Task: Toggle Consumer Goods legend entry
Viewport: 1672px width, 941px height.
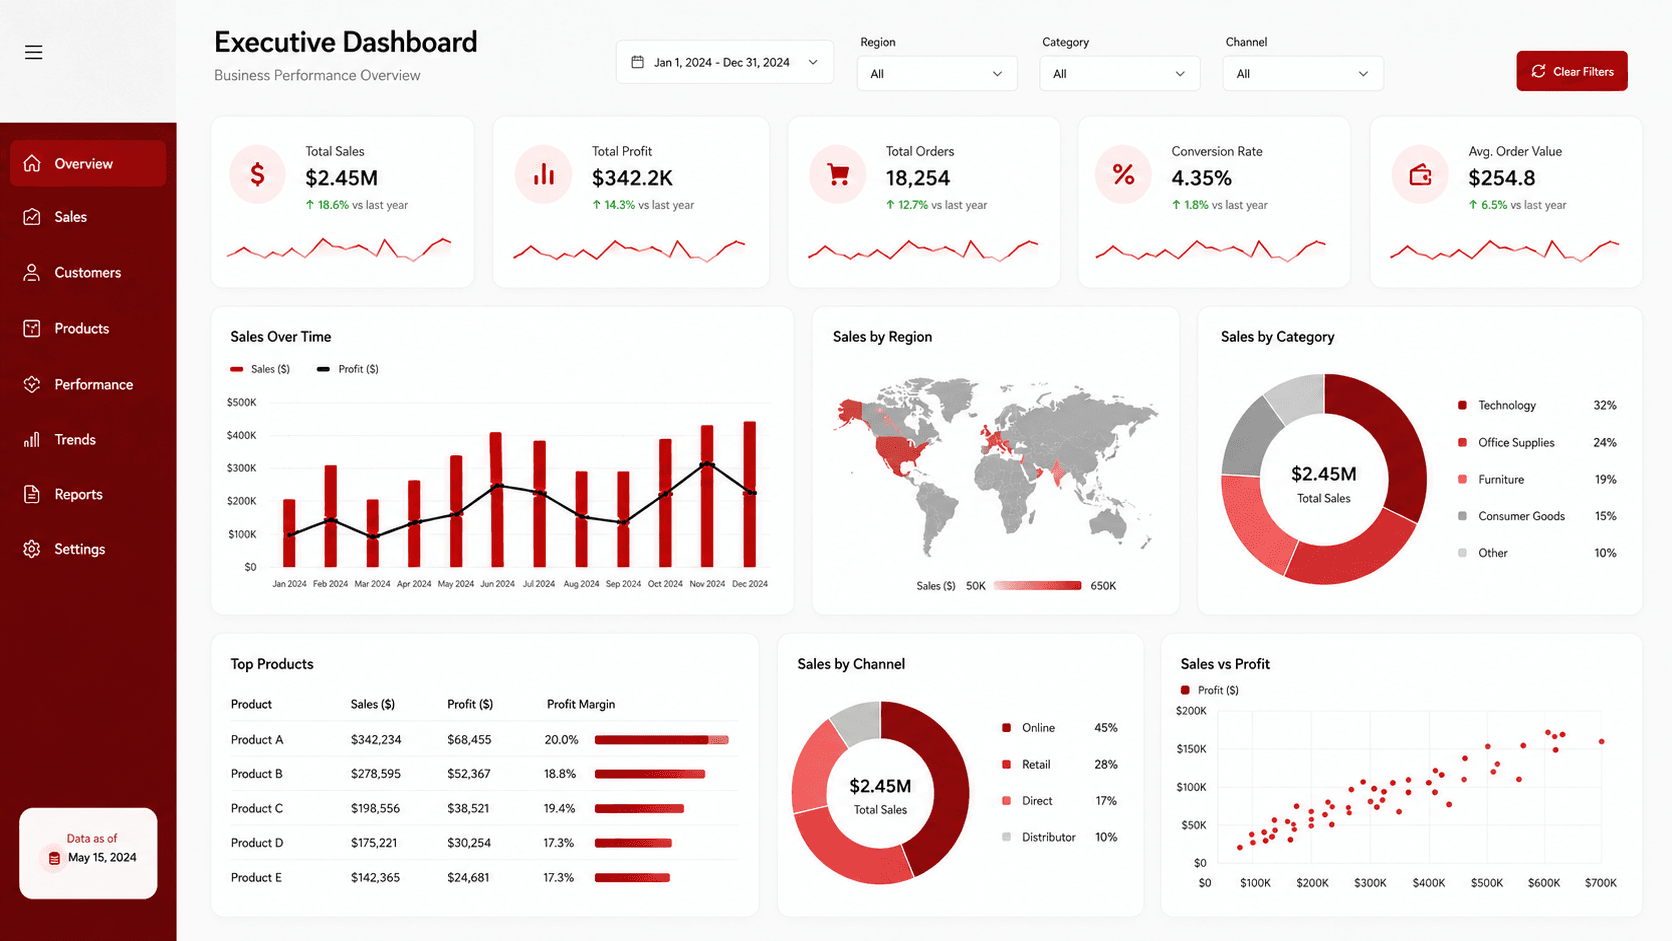Action: point(1511,516)
